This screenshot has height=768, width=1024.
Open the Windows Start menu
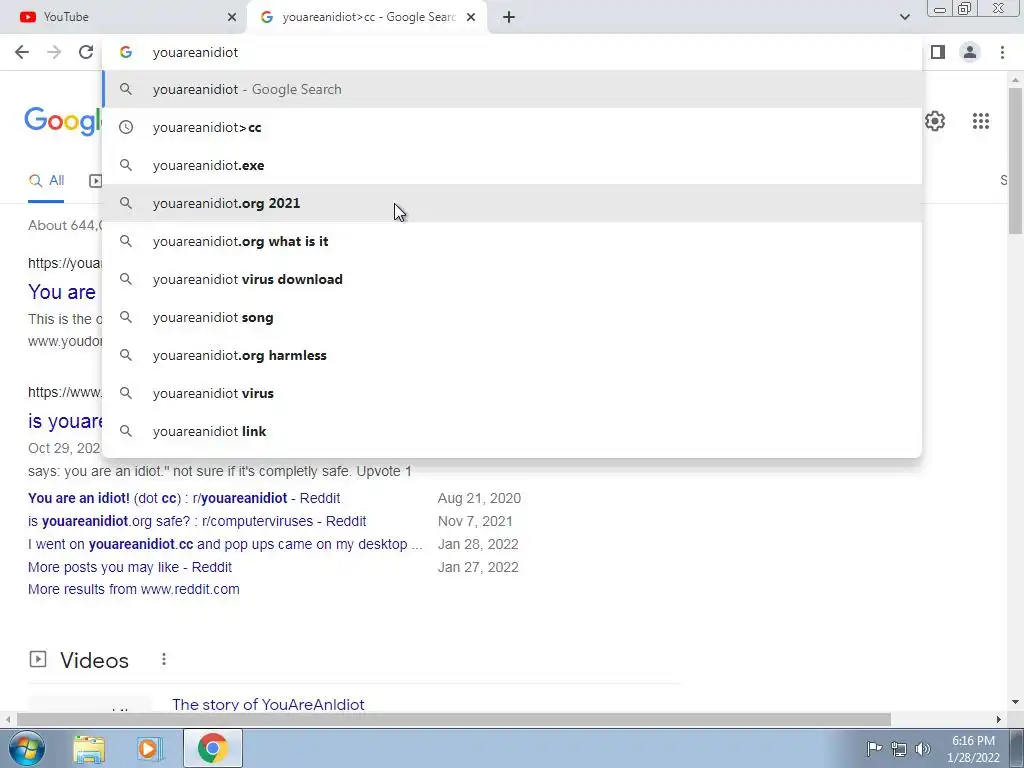coord(26,748)
